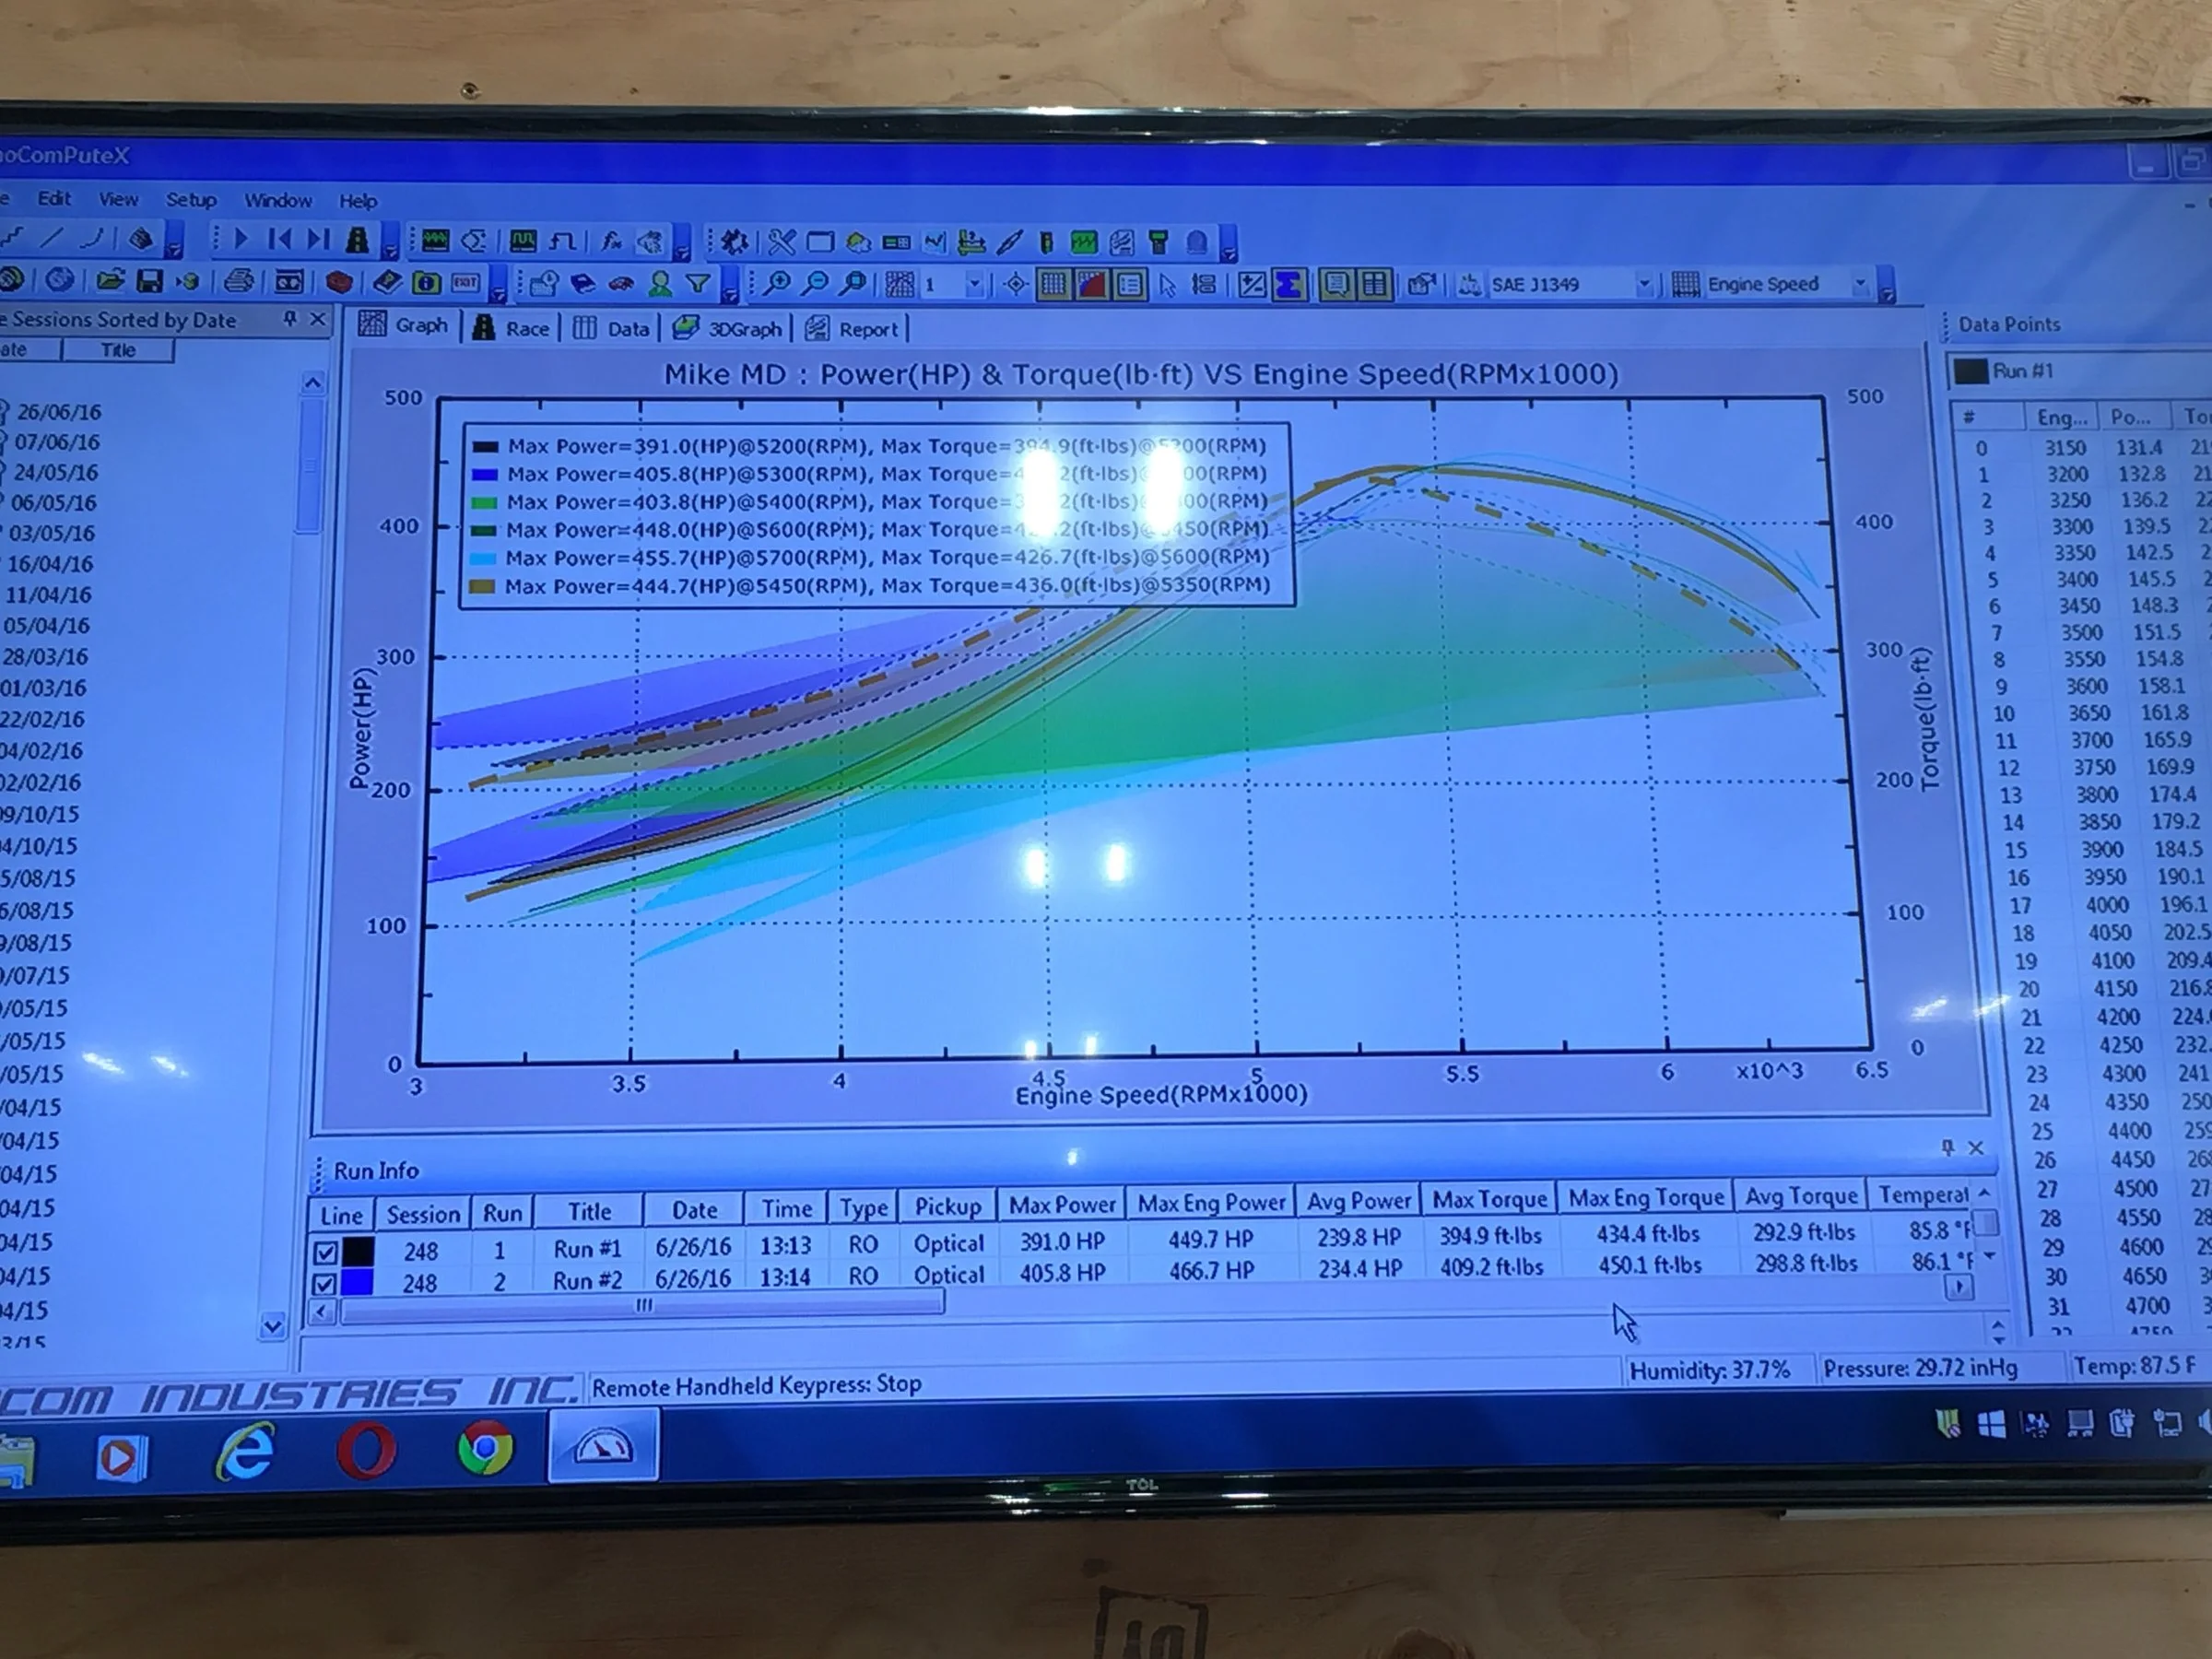Viewport: 2212px width, 1659px height.
Task: Switch to the Report tab
Action: pyautogui.click(x=853, y=329)
